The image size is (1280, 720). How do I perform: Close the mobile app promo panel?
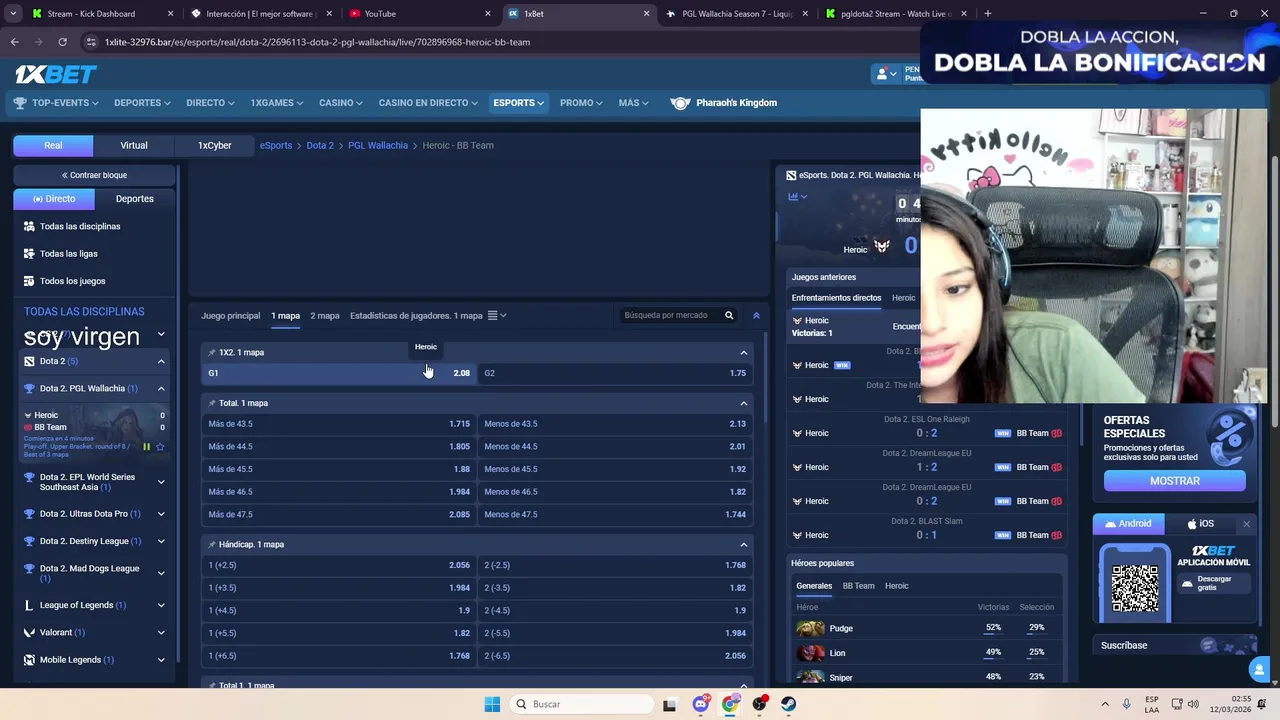point(1246,524)
